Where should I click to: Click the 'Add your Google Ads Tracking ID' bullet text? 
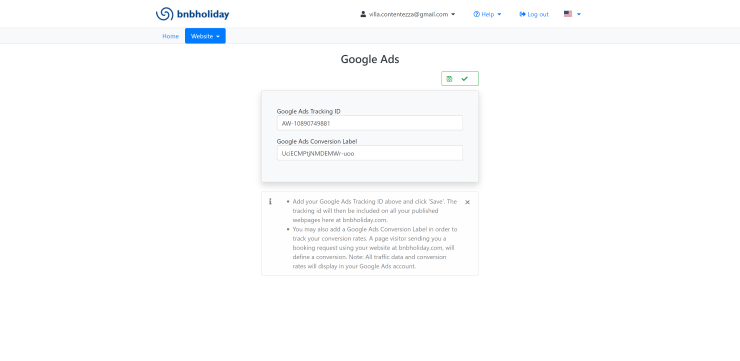[375, 210]
